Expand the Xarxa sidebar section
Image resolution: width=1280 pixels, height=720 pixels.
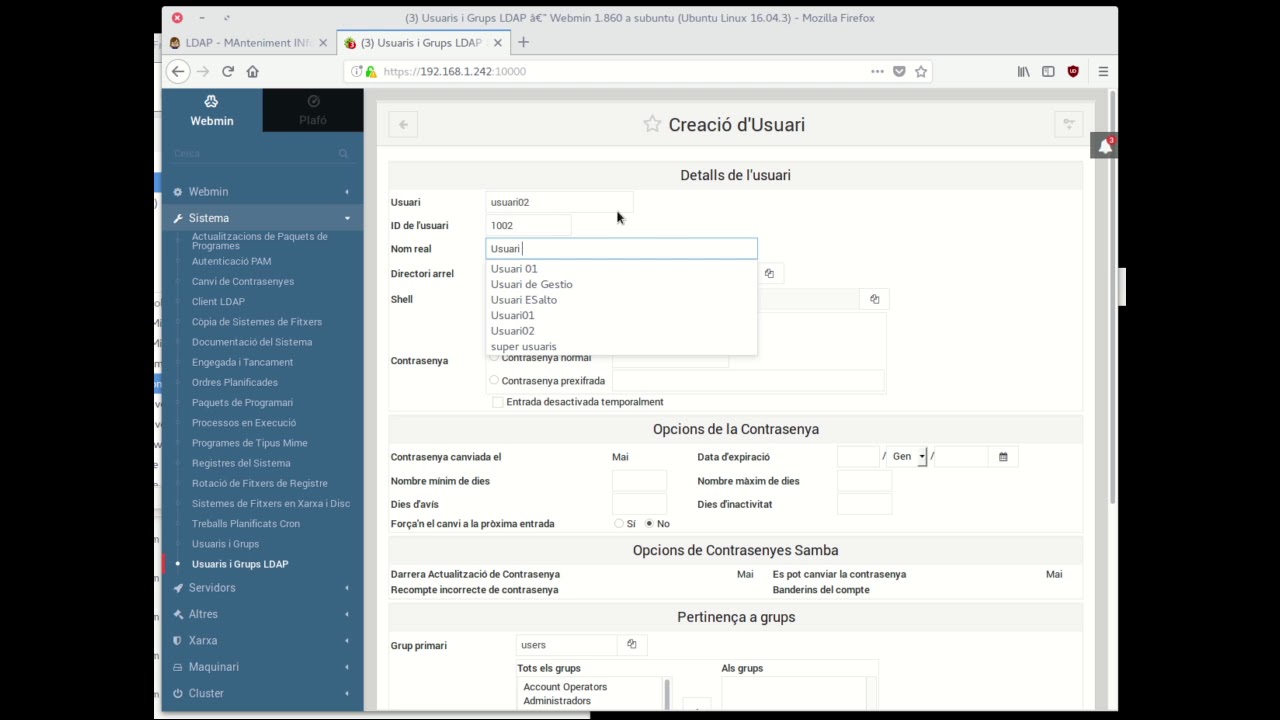tap(263, 640)
